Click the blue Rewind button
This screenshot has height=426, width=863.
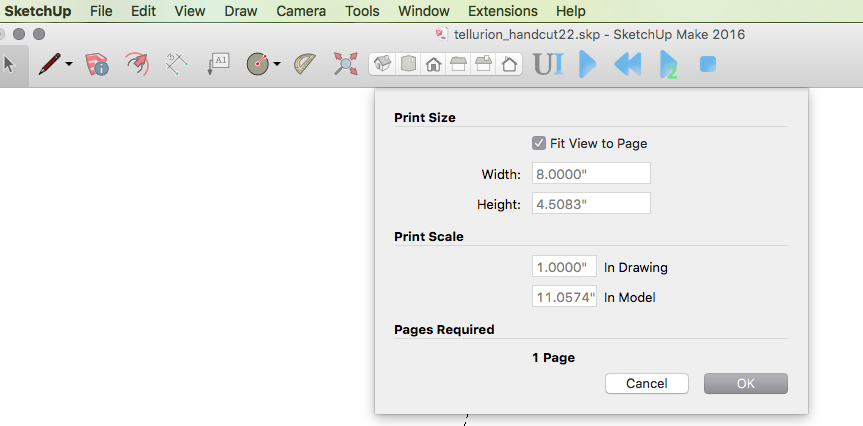pyautogui.click(x=628, y=64)
